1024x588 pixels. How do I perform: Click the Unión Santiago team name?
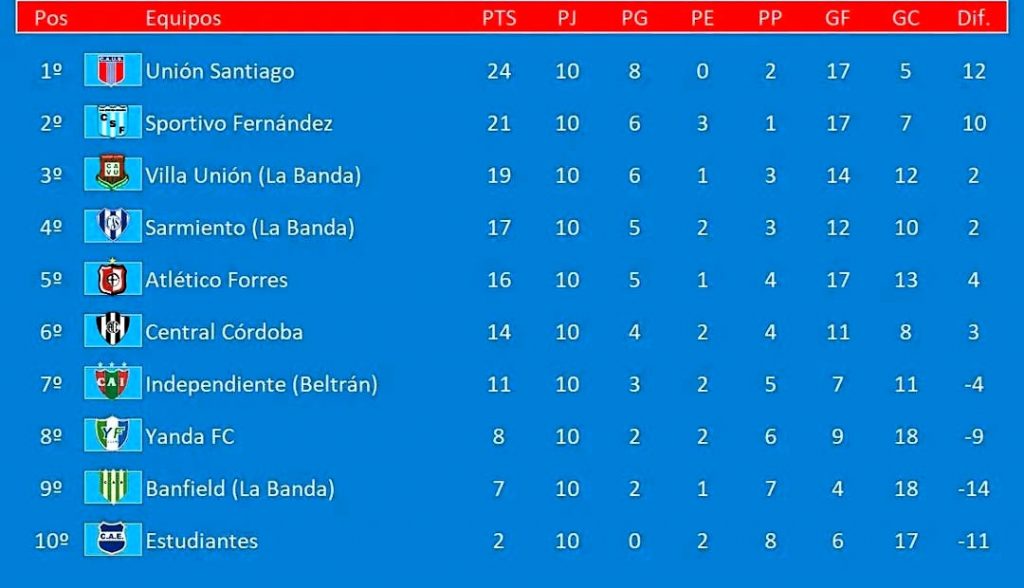point(219,71)
